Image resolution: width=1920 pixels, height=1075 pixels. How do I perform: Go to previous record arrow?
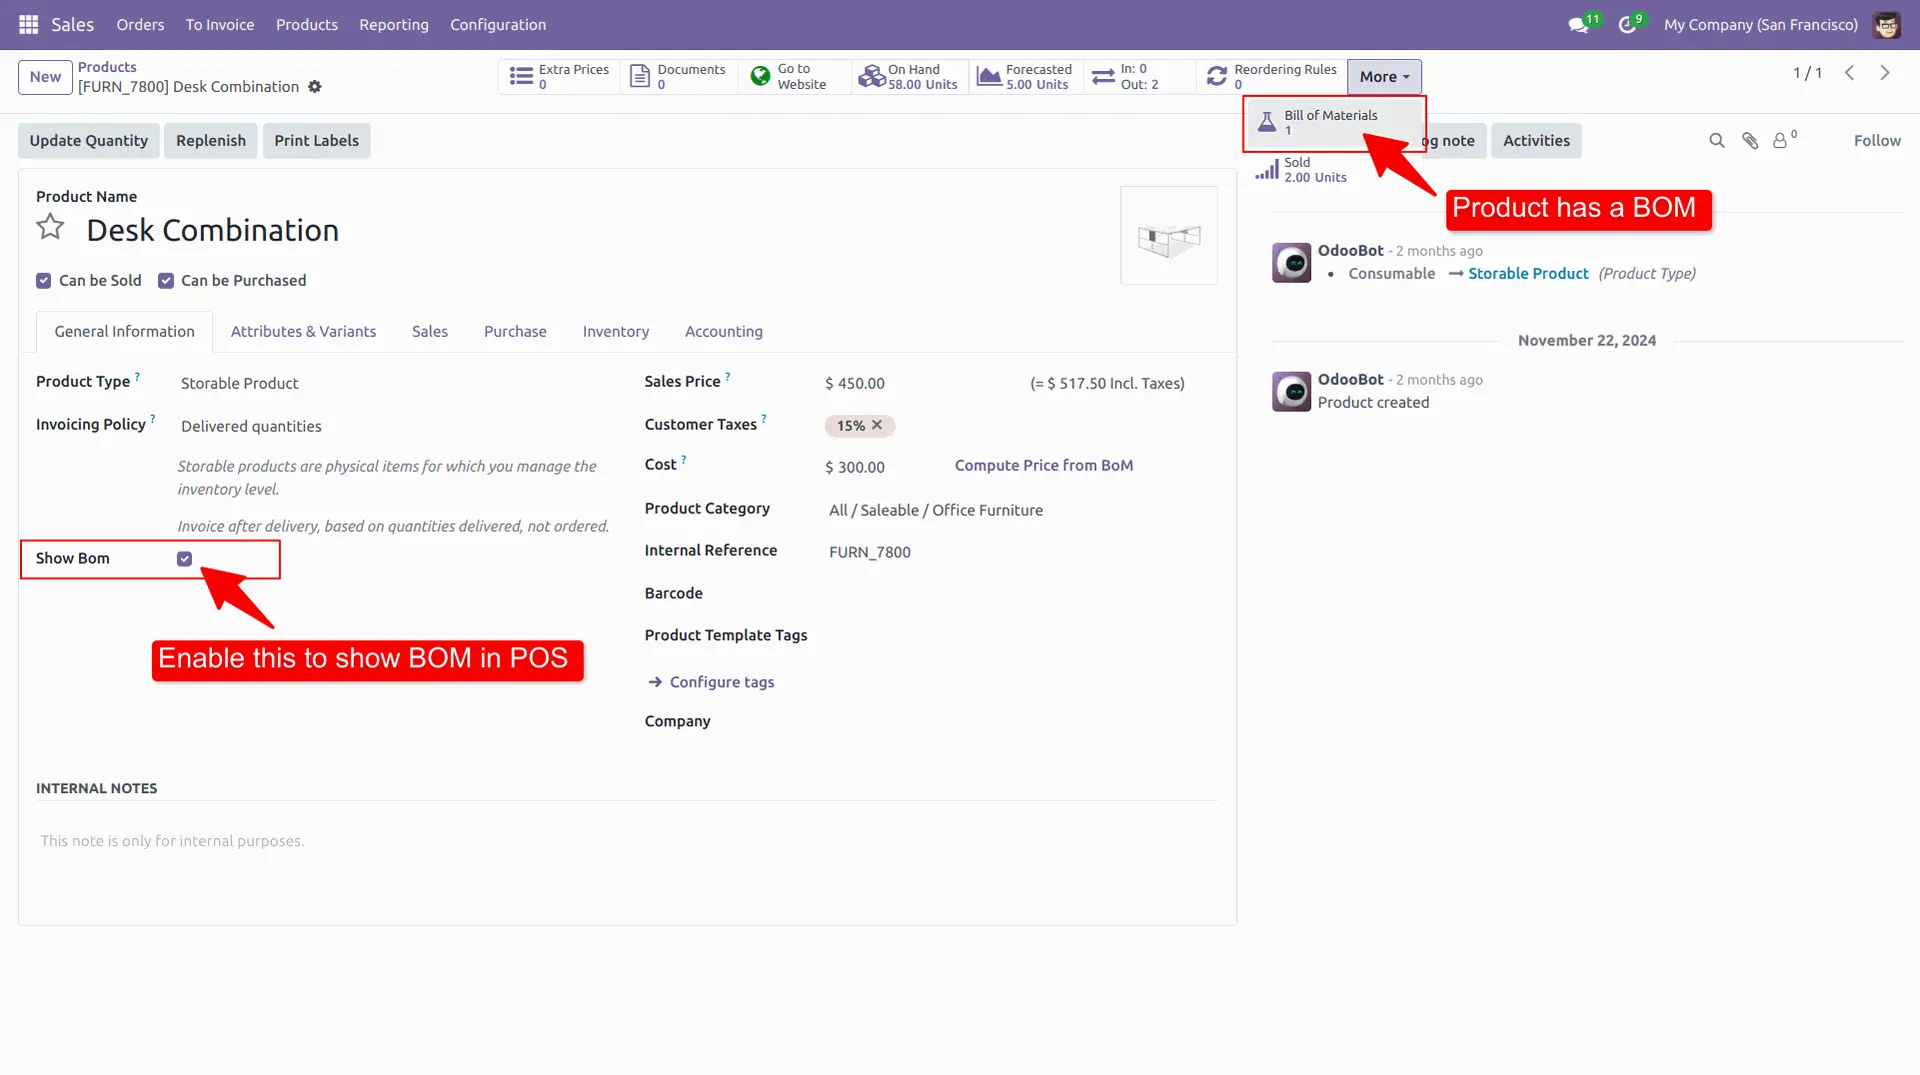pos(1850,73)
